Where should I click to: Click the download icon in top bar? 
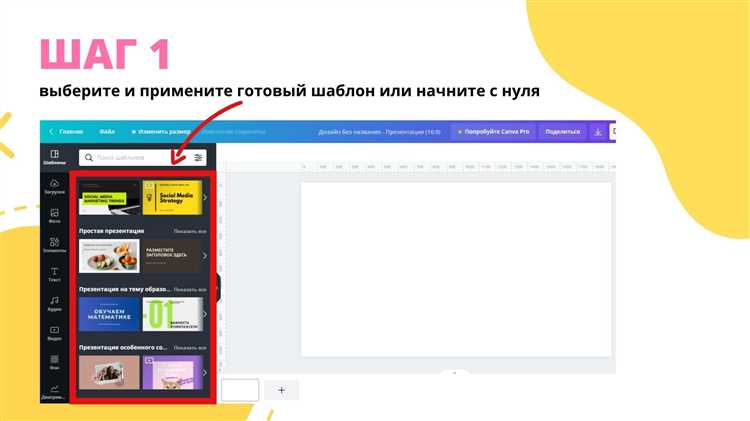tap(598, 132)
